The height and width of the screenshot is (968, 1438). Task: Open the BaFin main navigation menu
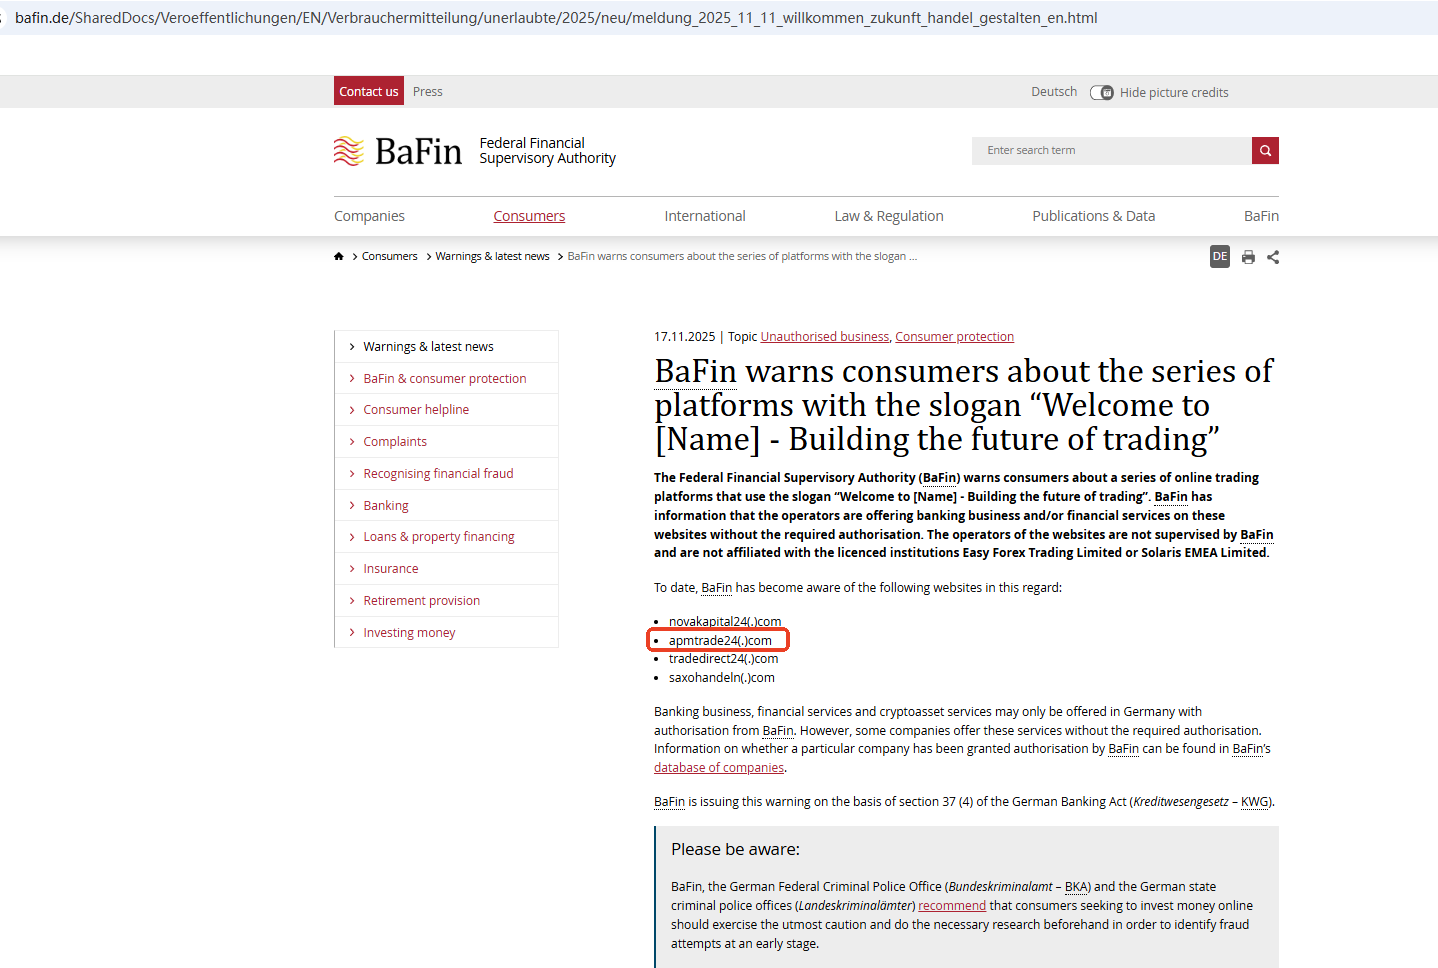(x=1261, y=216)
